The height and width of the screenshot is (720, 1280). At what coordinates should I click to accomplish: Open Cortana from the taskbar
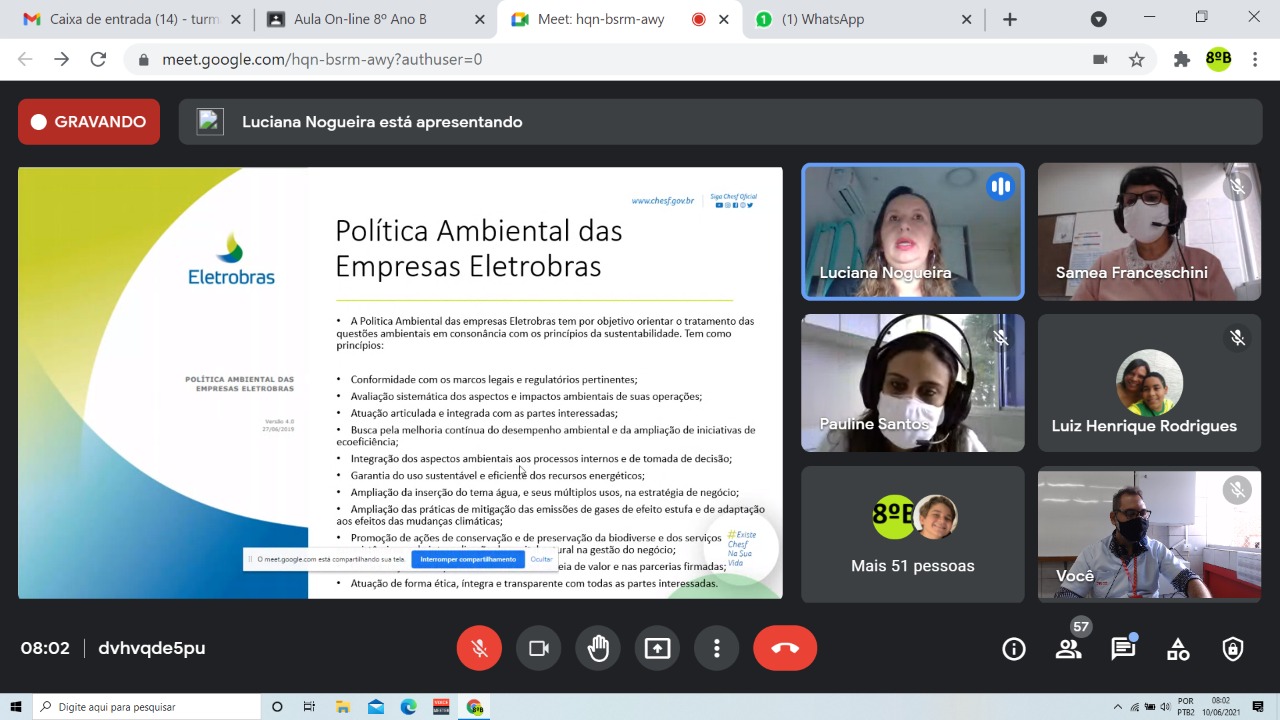277,707
